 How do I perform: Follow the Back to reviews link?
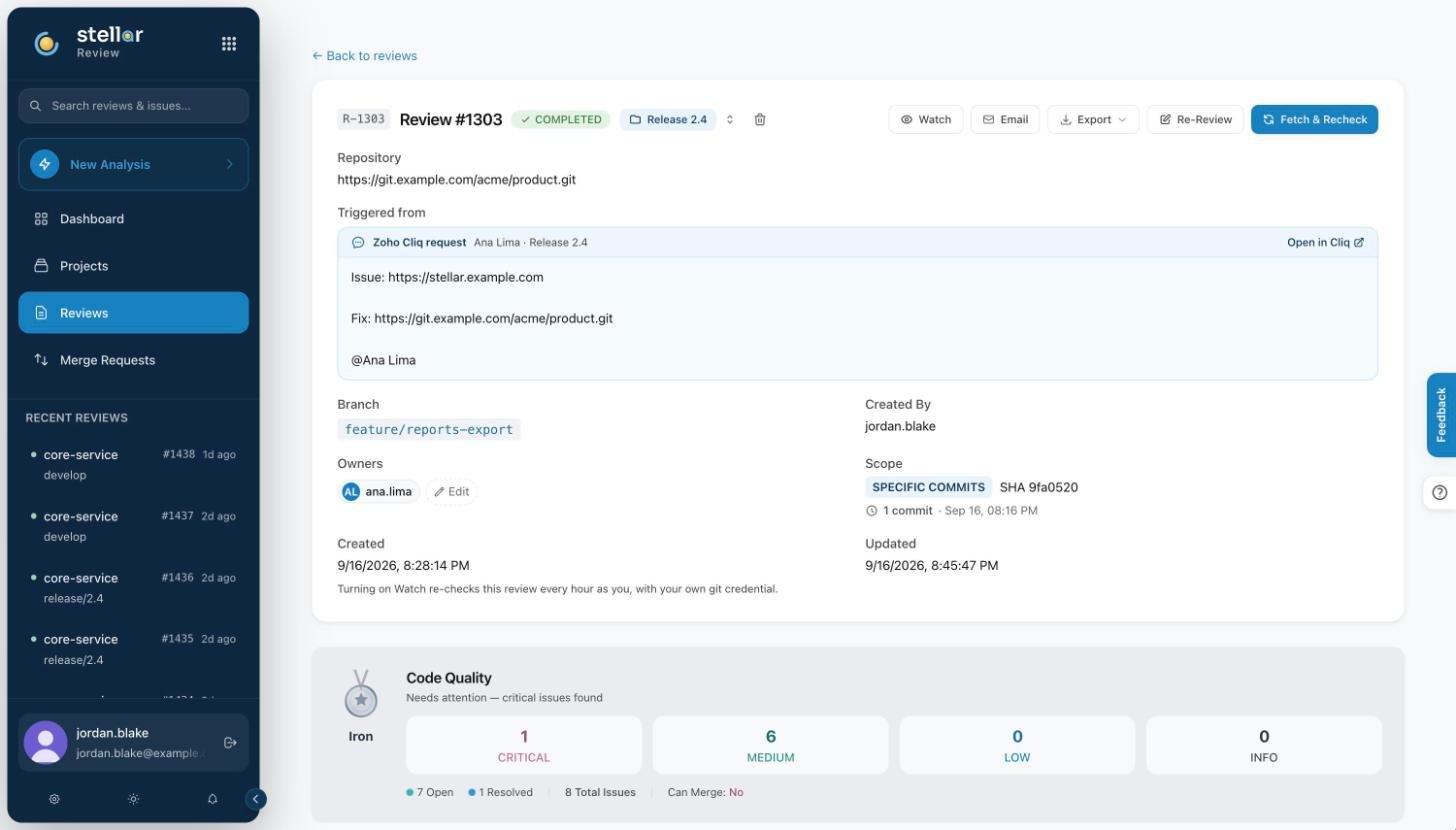364,56
